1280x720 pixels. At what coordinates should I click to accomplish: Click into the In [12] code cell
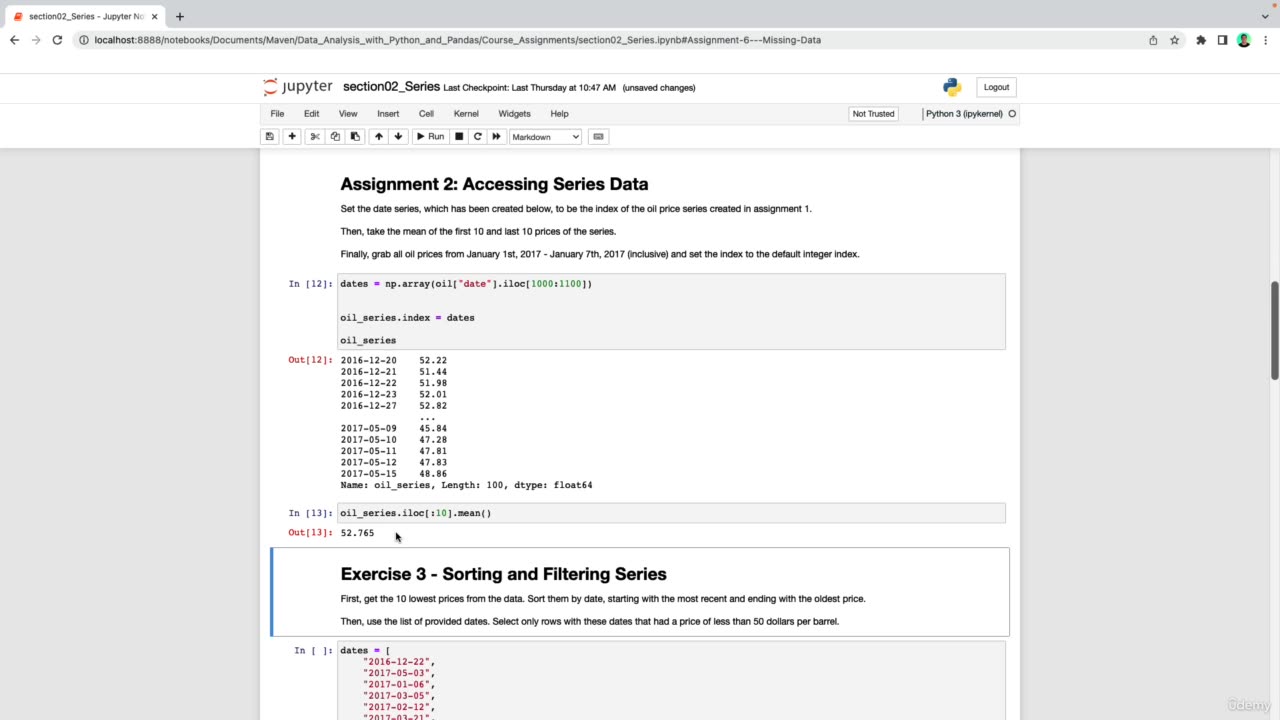tap(671, 311)
